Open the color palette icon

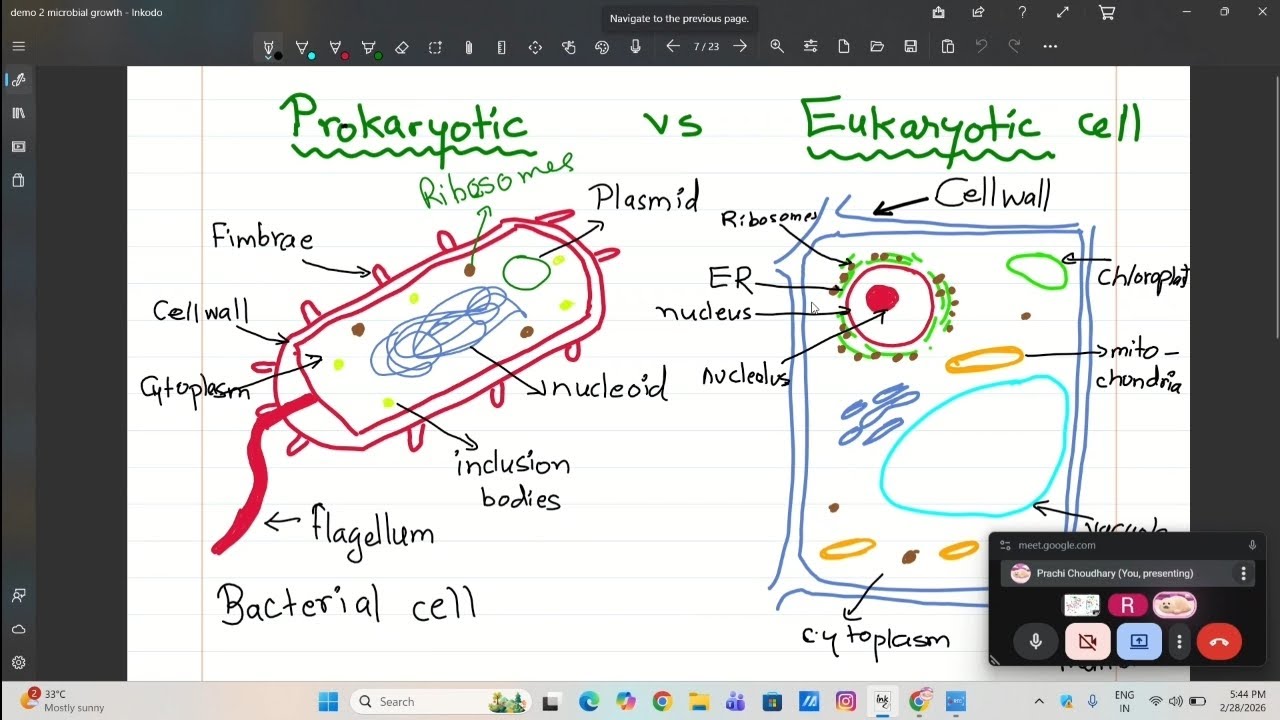[x=602, y=47]
